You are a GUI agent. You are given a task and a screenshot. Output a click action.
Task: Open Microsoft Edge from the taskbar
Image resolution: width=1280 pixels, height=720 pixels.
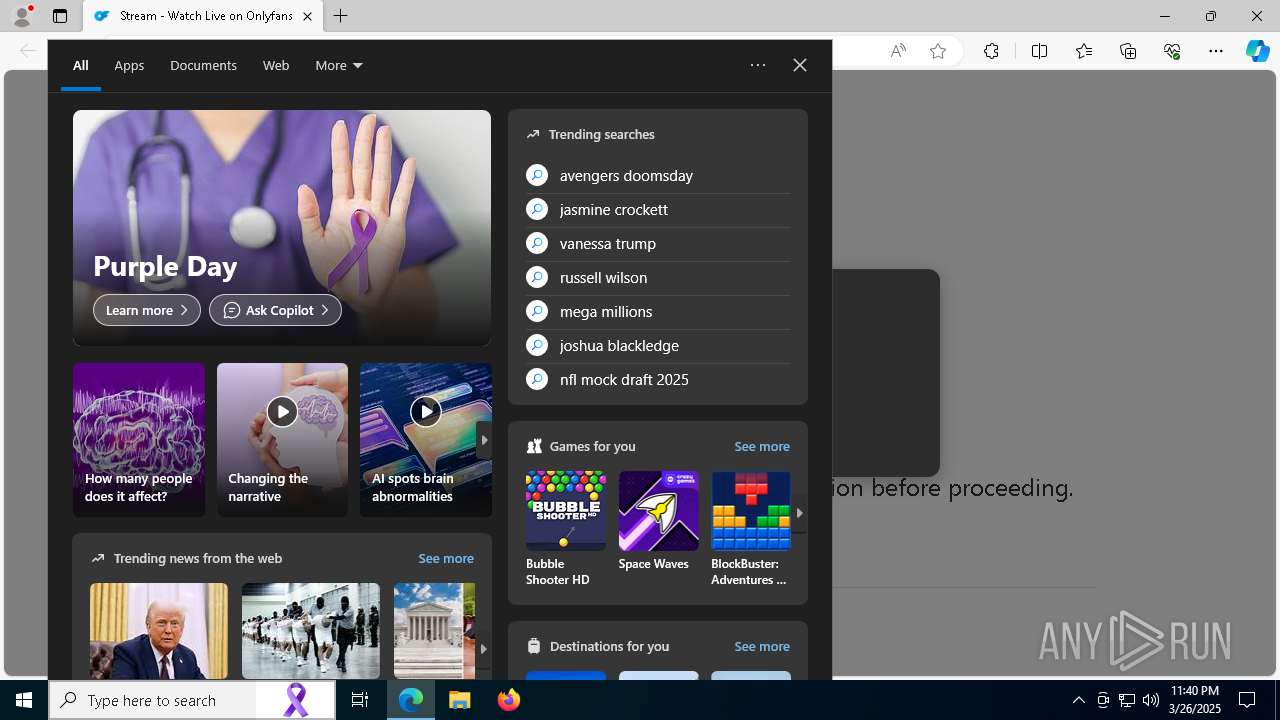(411, 700)
